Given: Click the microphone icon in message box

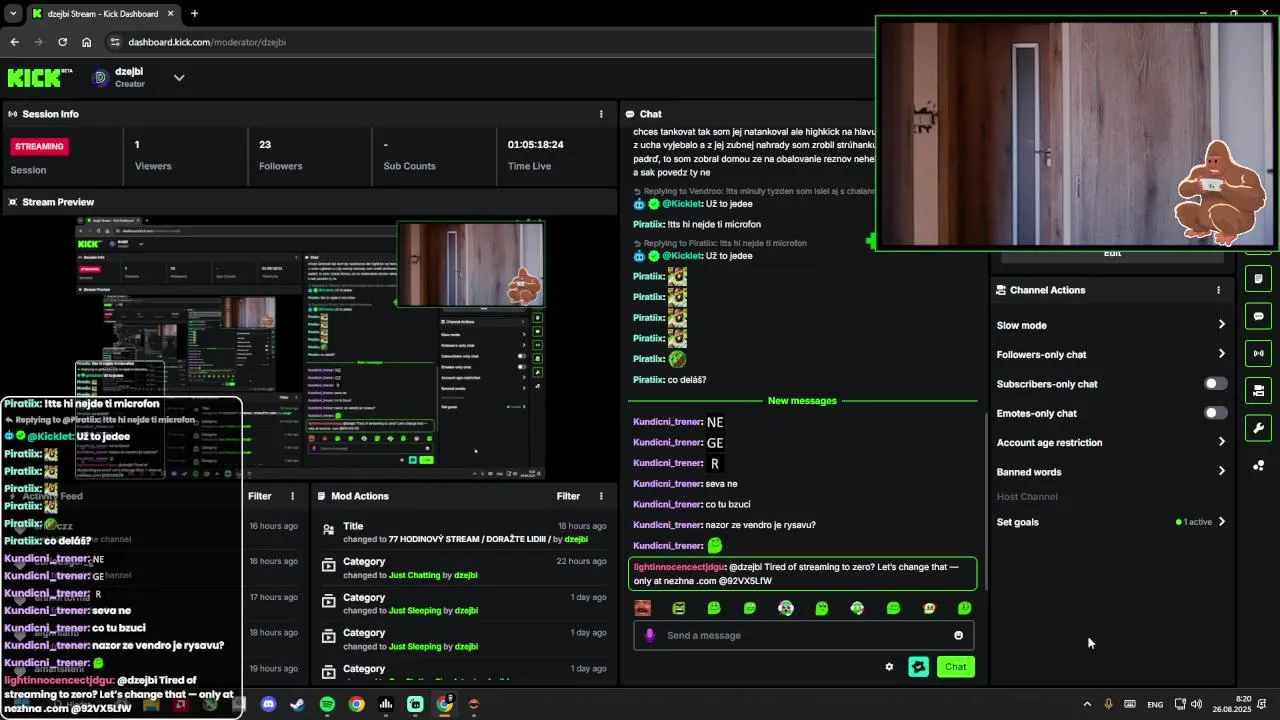Looking at the screenshot, I should [x=650, y=635].
